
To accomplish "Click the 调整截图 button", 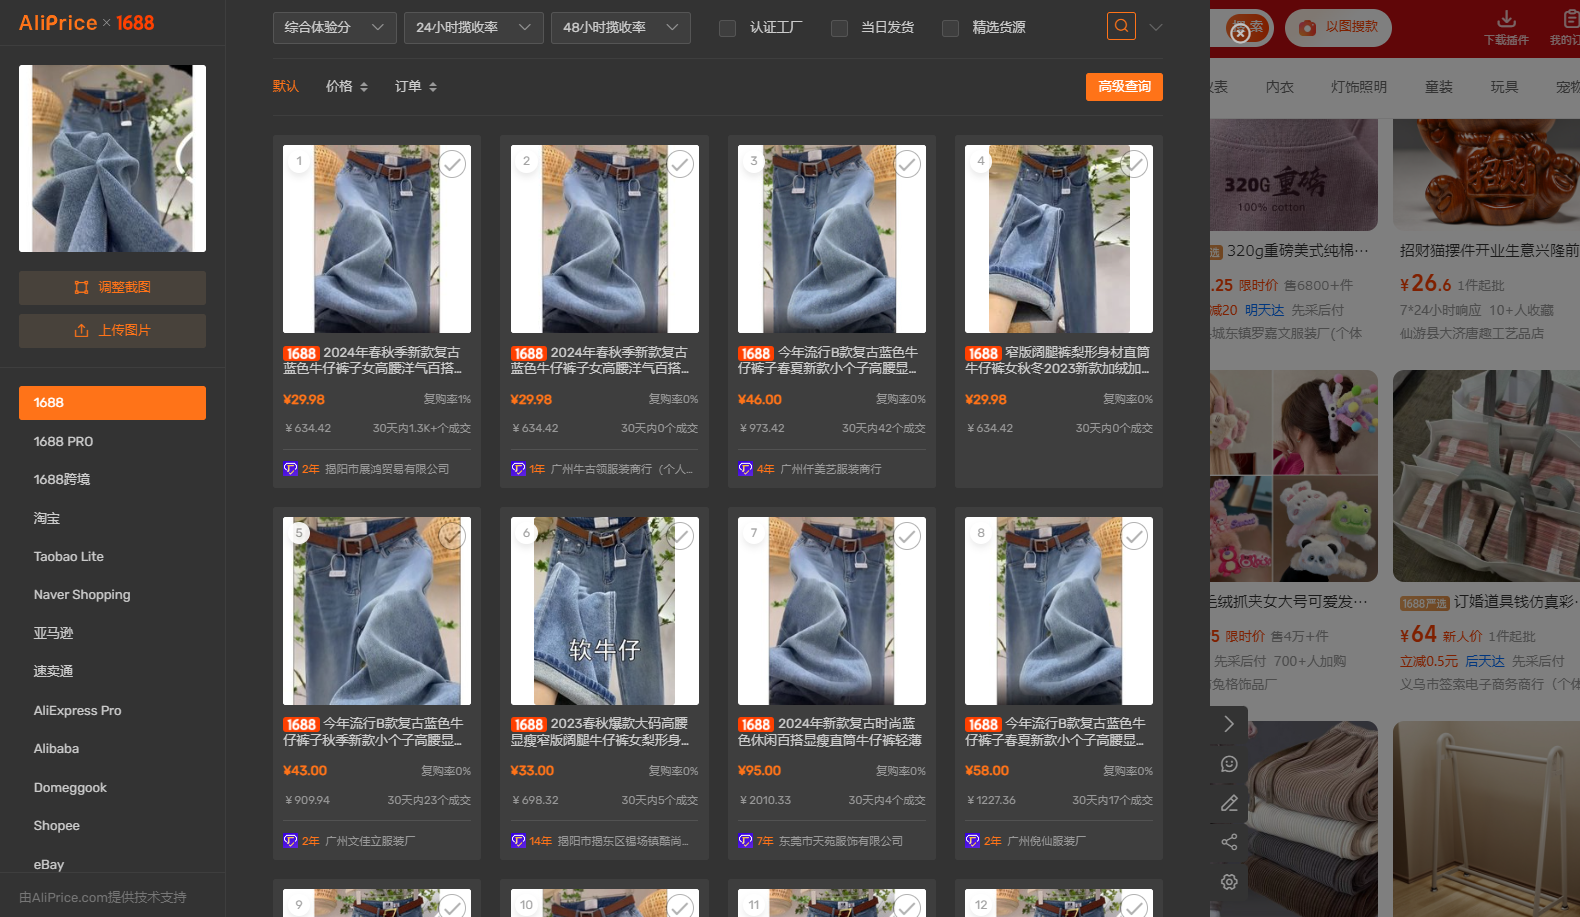I will coord(112,288).
